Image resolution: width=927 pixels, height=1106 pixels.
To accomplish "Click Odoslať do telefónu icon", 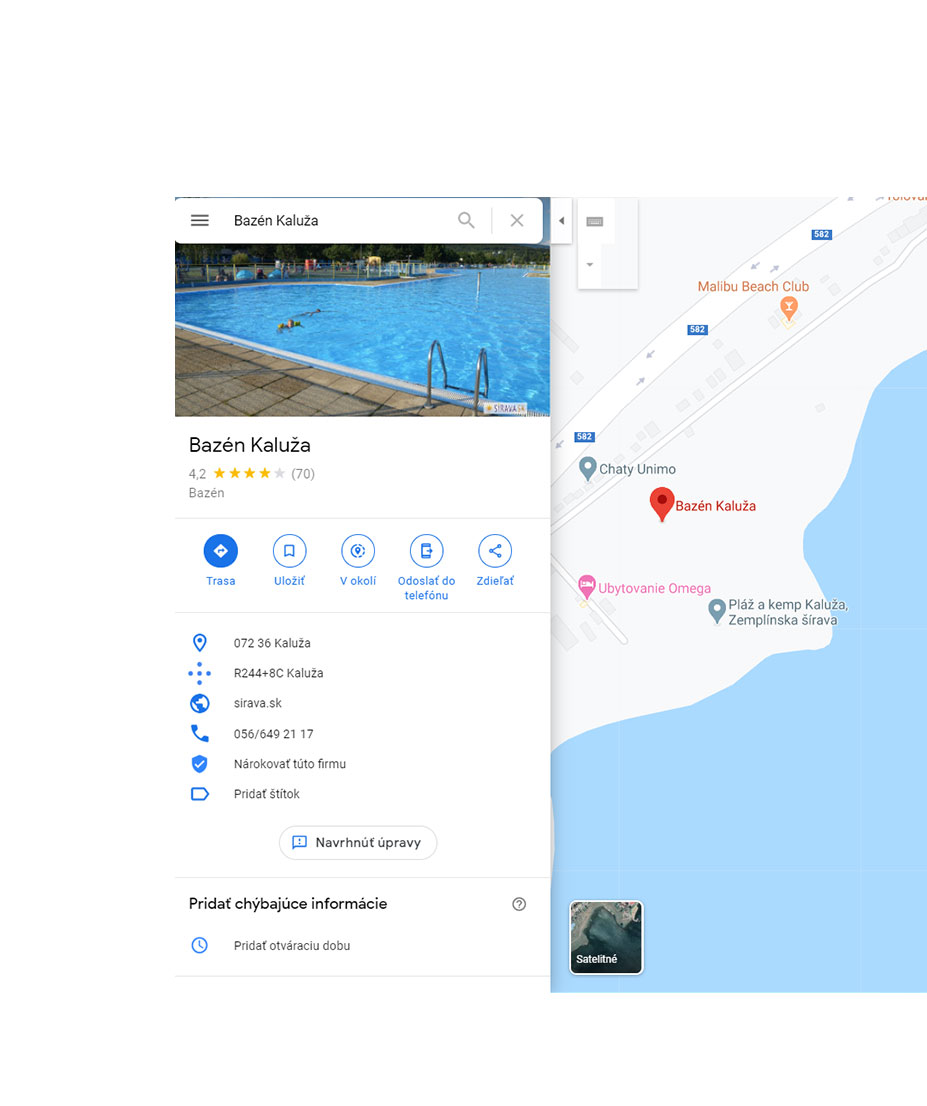I will 426,551.
